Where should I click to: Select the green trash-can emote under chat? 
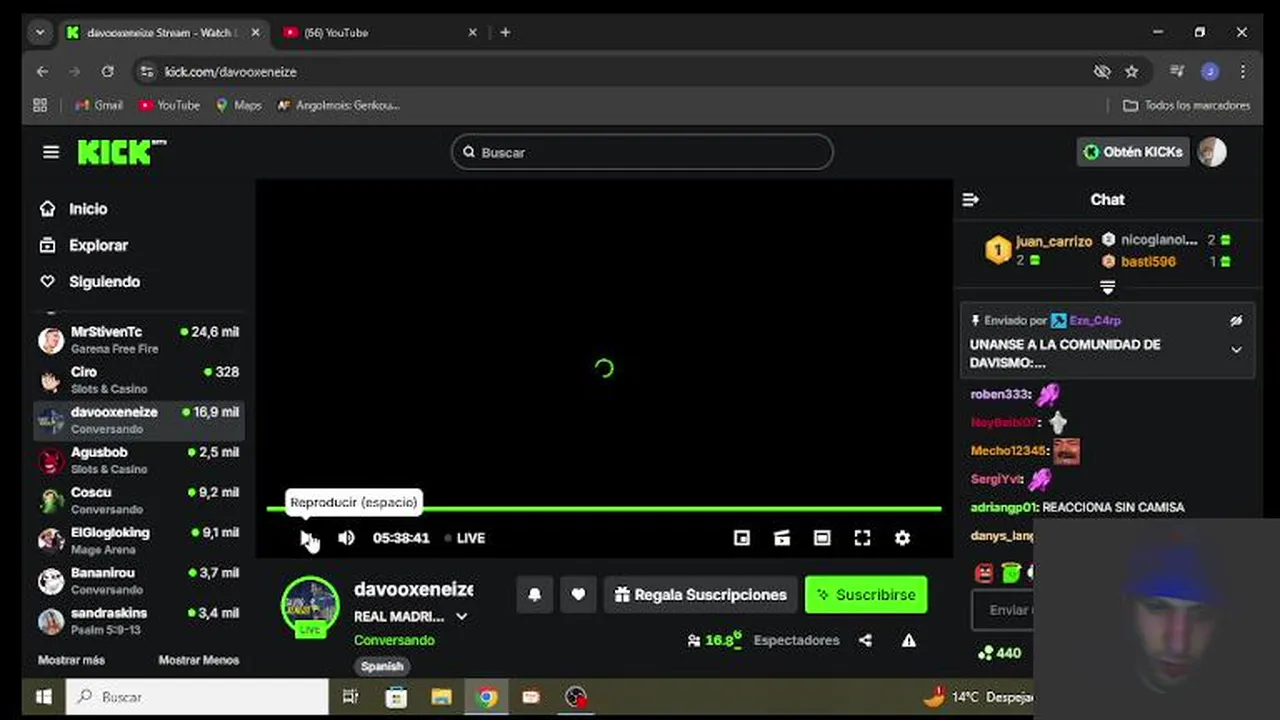click(x=1010, y=573)
